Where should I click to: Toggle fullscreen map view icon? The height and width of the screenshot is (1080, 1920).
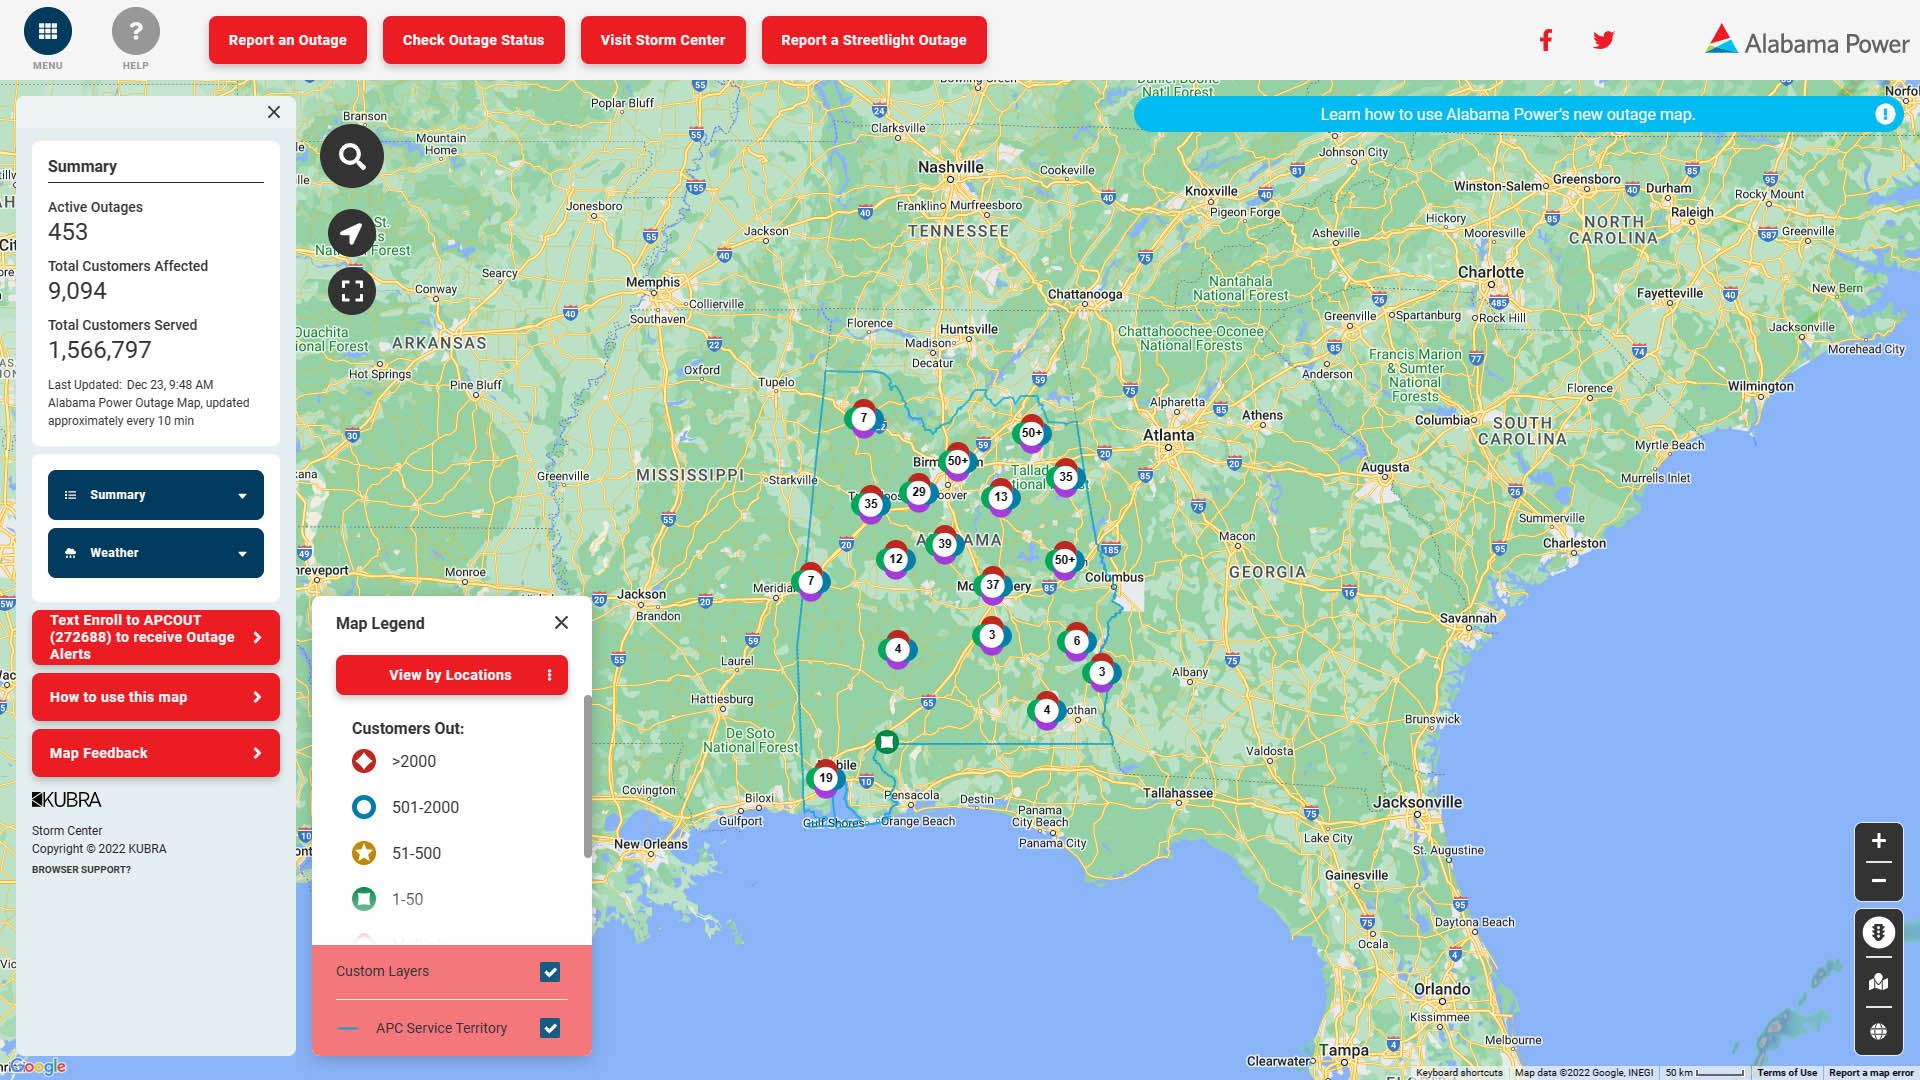click(x=351, y=291)
